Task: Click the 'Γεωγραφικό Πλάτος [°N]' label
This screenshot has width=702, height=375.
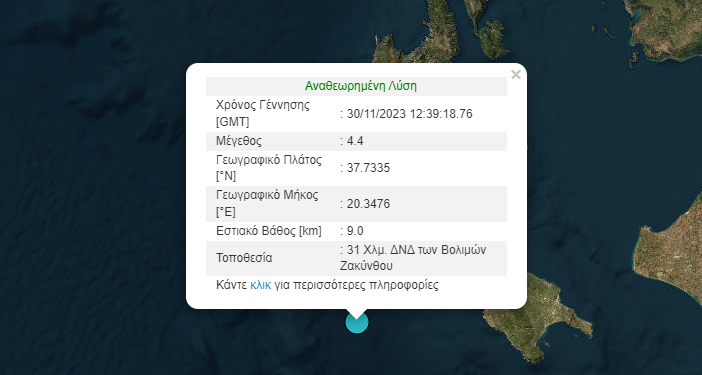Action: (x=269, y=168)
